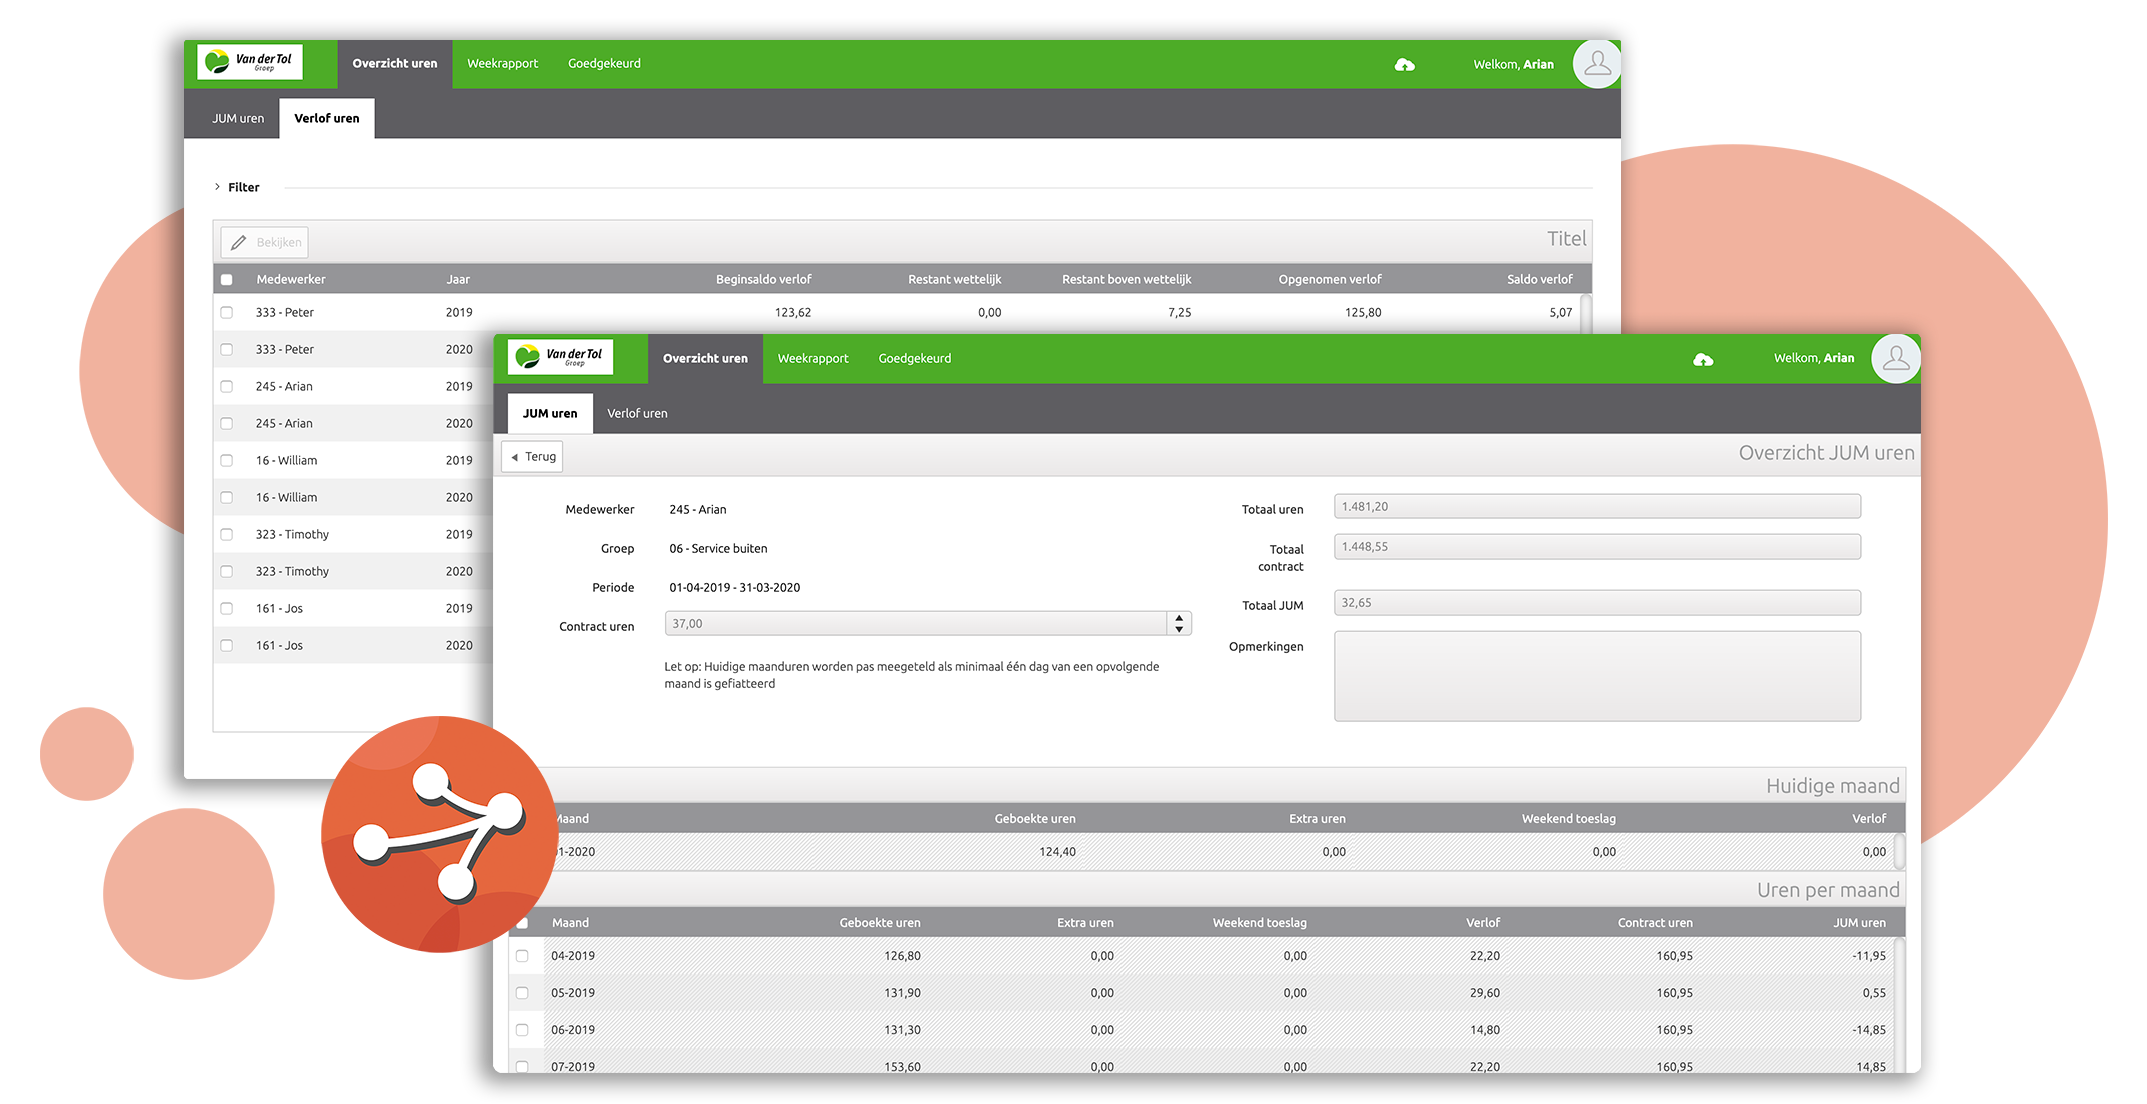
Task: Click Van der Tol logo in back window
Action: coord(250,63)
